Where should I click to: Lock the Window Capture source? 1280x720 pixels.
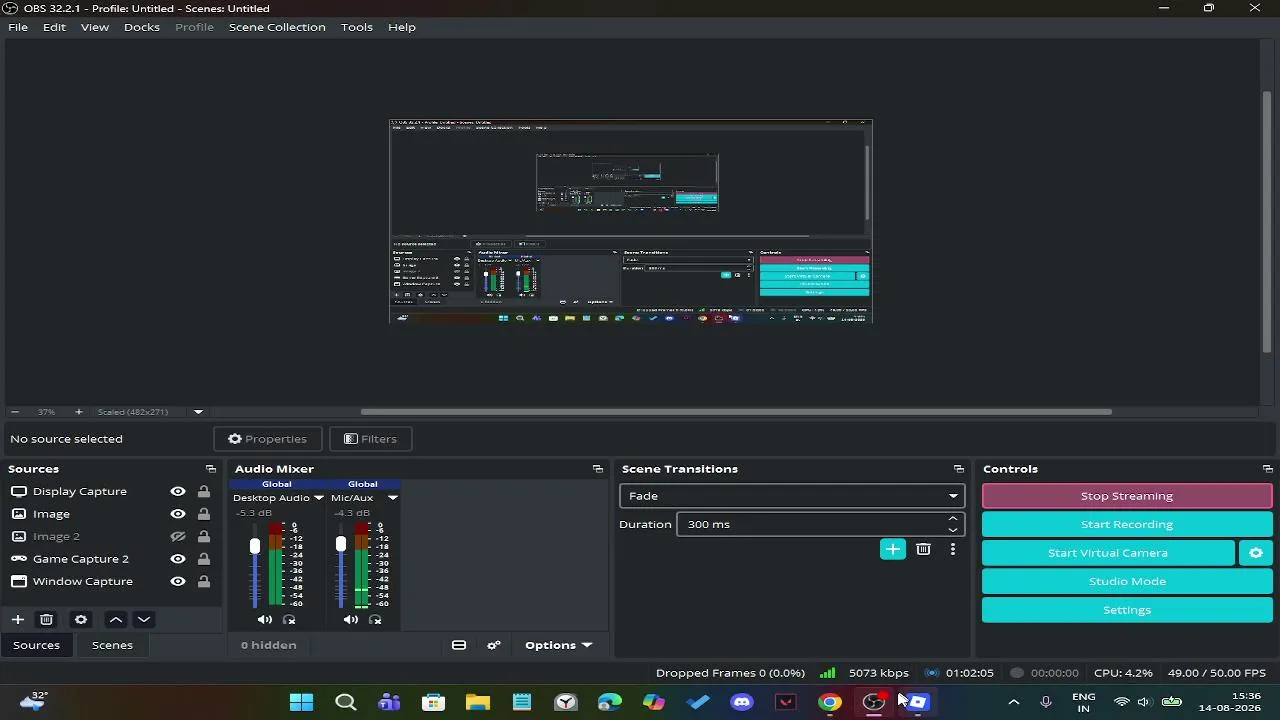point(204,582)
